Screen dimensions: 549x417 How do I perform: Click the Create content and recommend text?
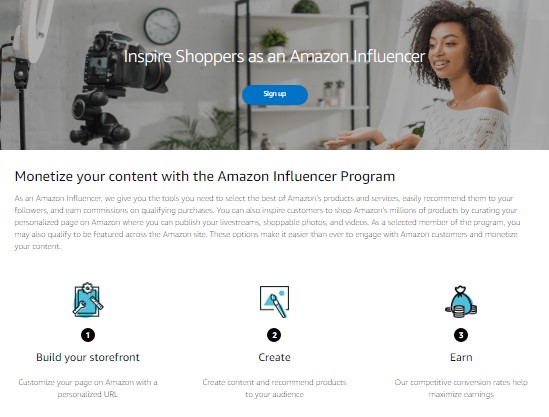click(274, 388)
